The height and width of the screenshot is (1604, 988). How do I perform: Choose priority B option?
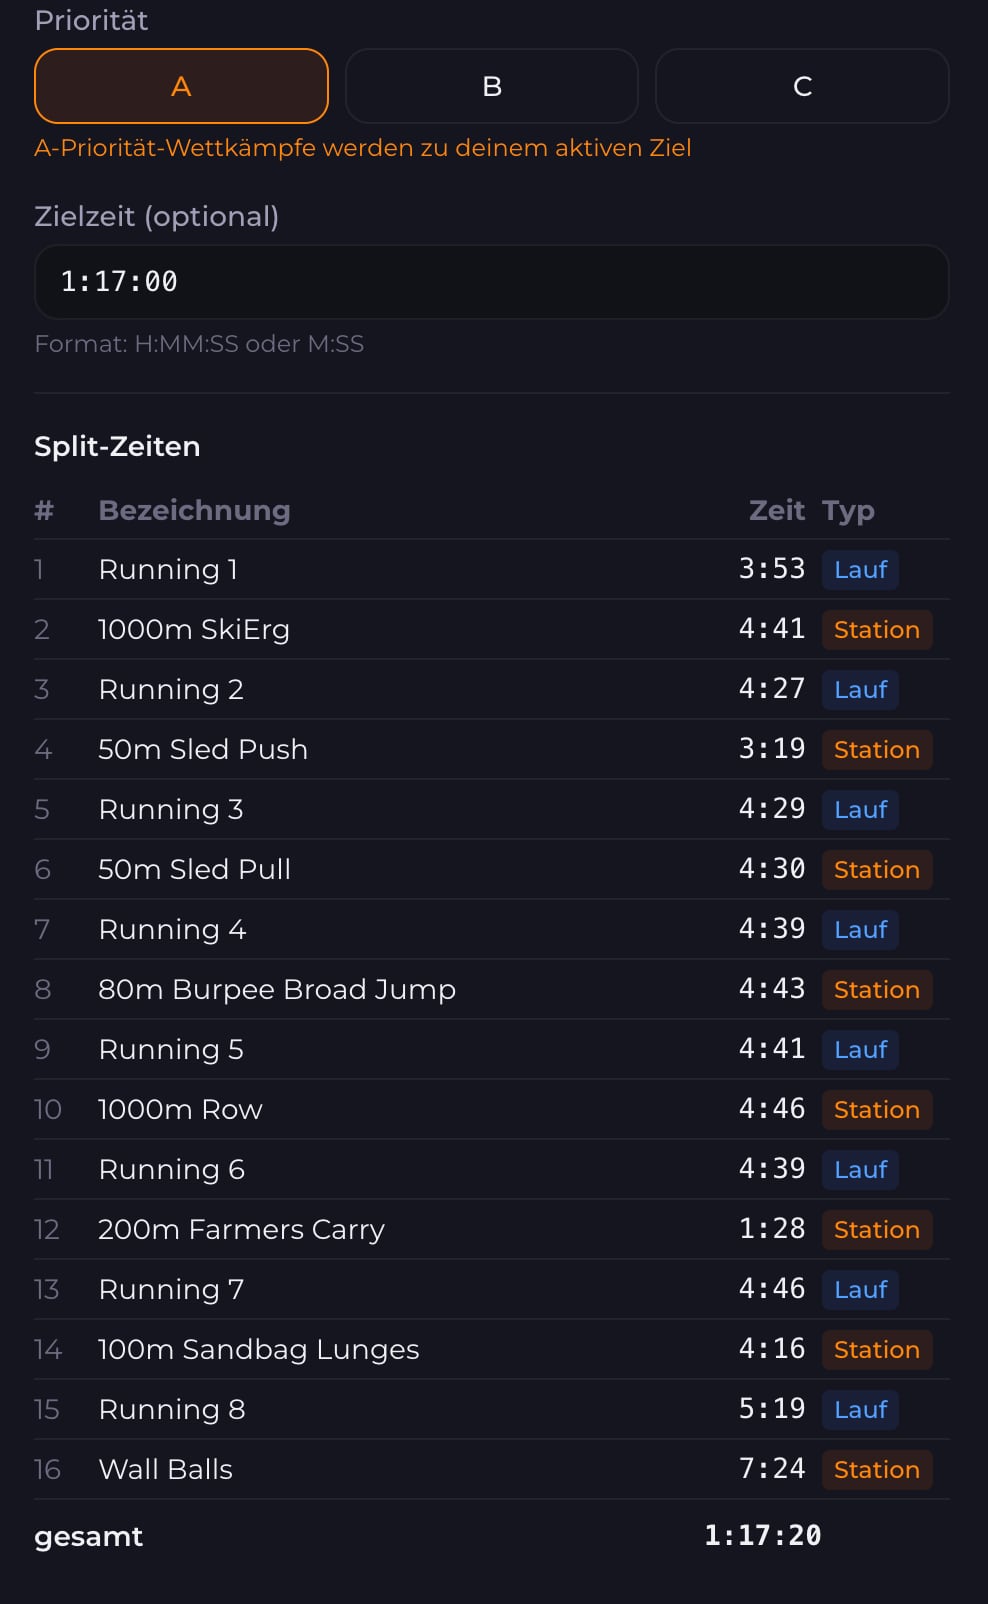click(x=491, y=86)
